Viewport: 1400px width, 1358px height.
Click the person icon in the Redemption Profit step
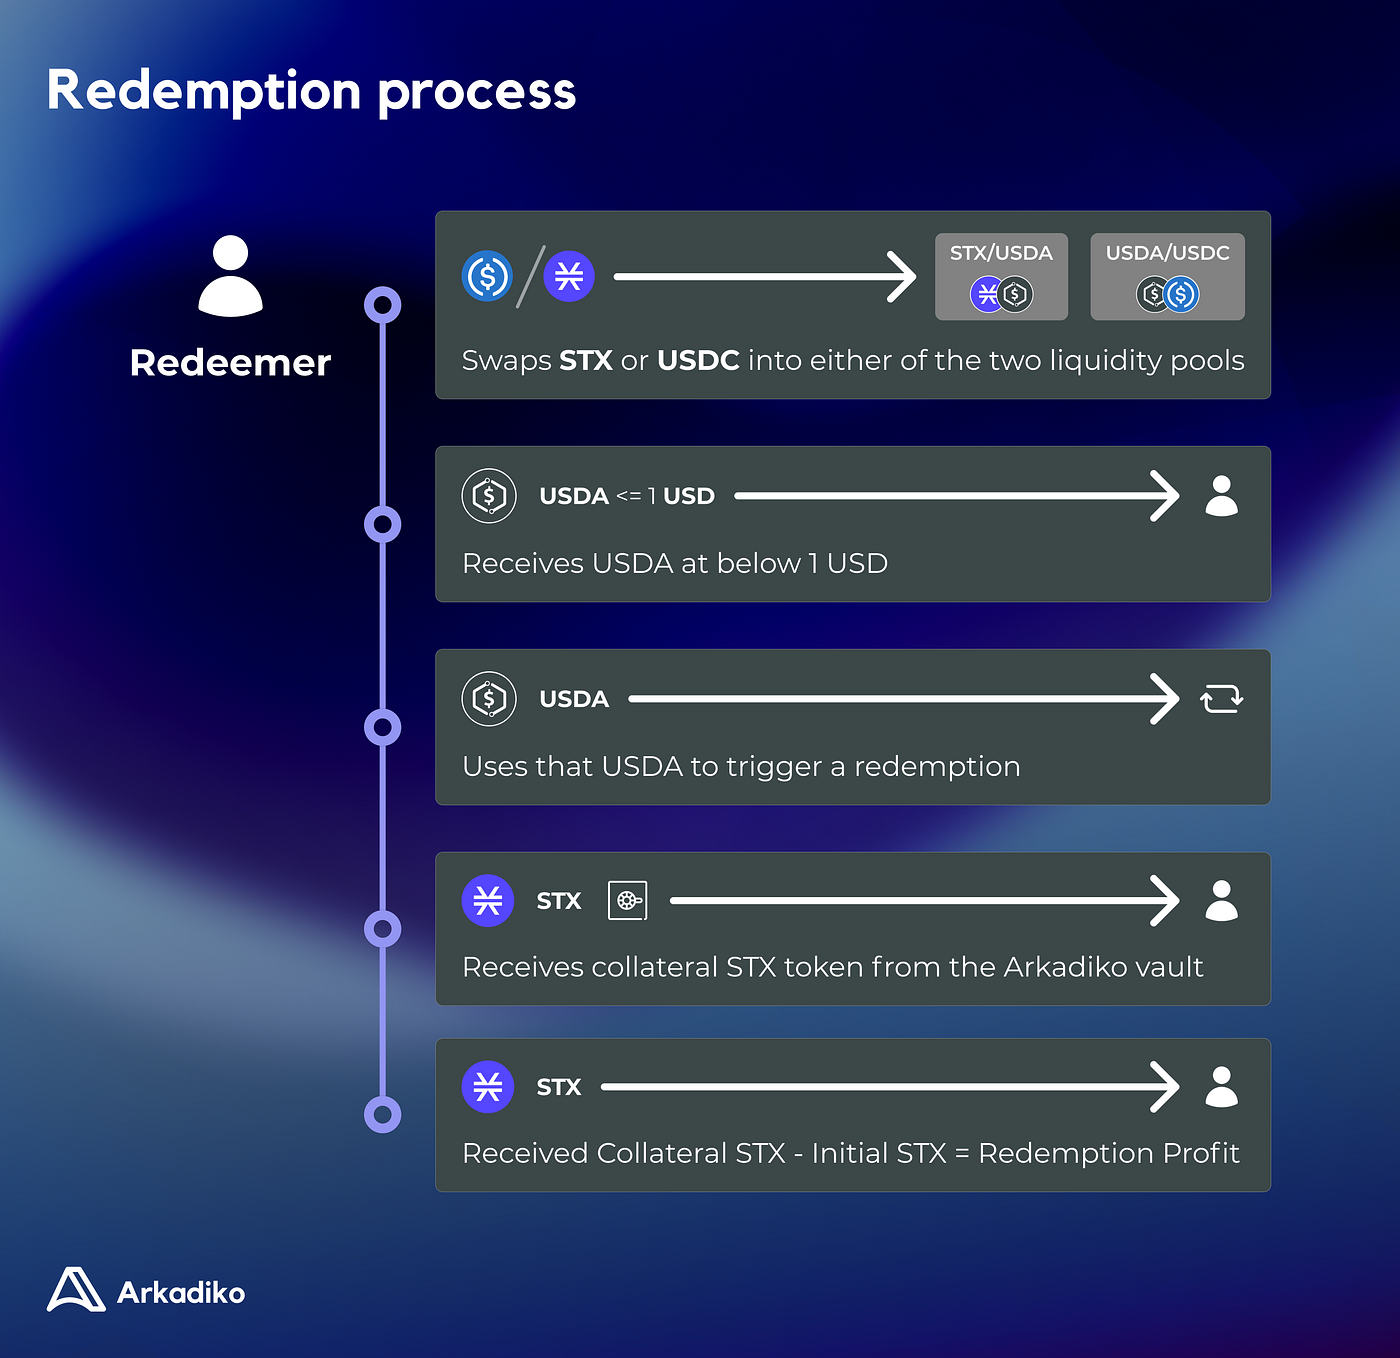pos(1221,1087)
